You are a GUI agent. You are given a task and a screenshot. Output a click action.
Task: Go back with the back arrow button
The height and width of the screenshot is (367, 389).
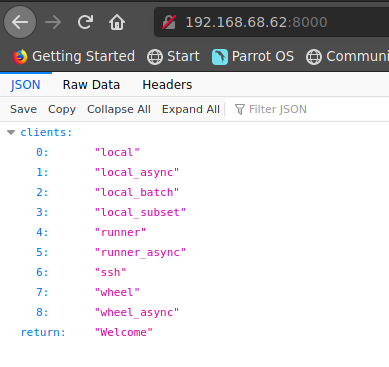pos(20,22)
